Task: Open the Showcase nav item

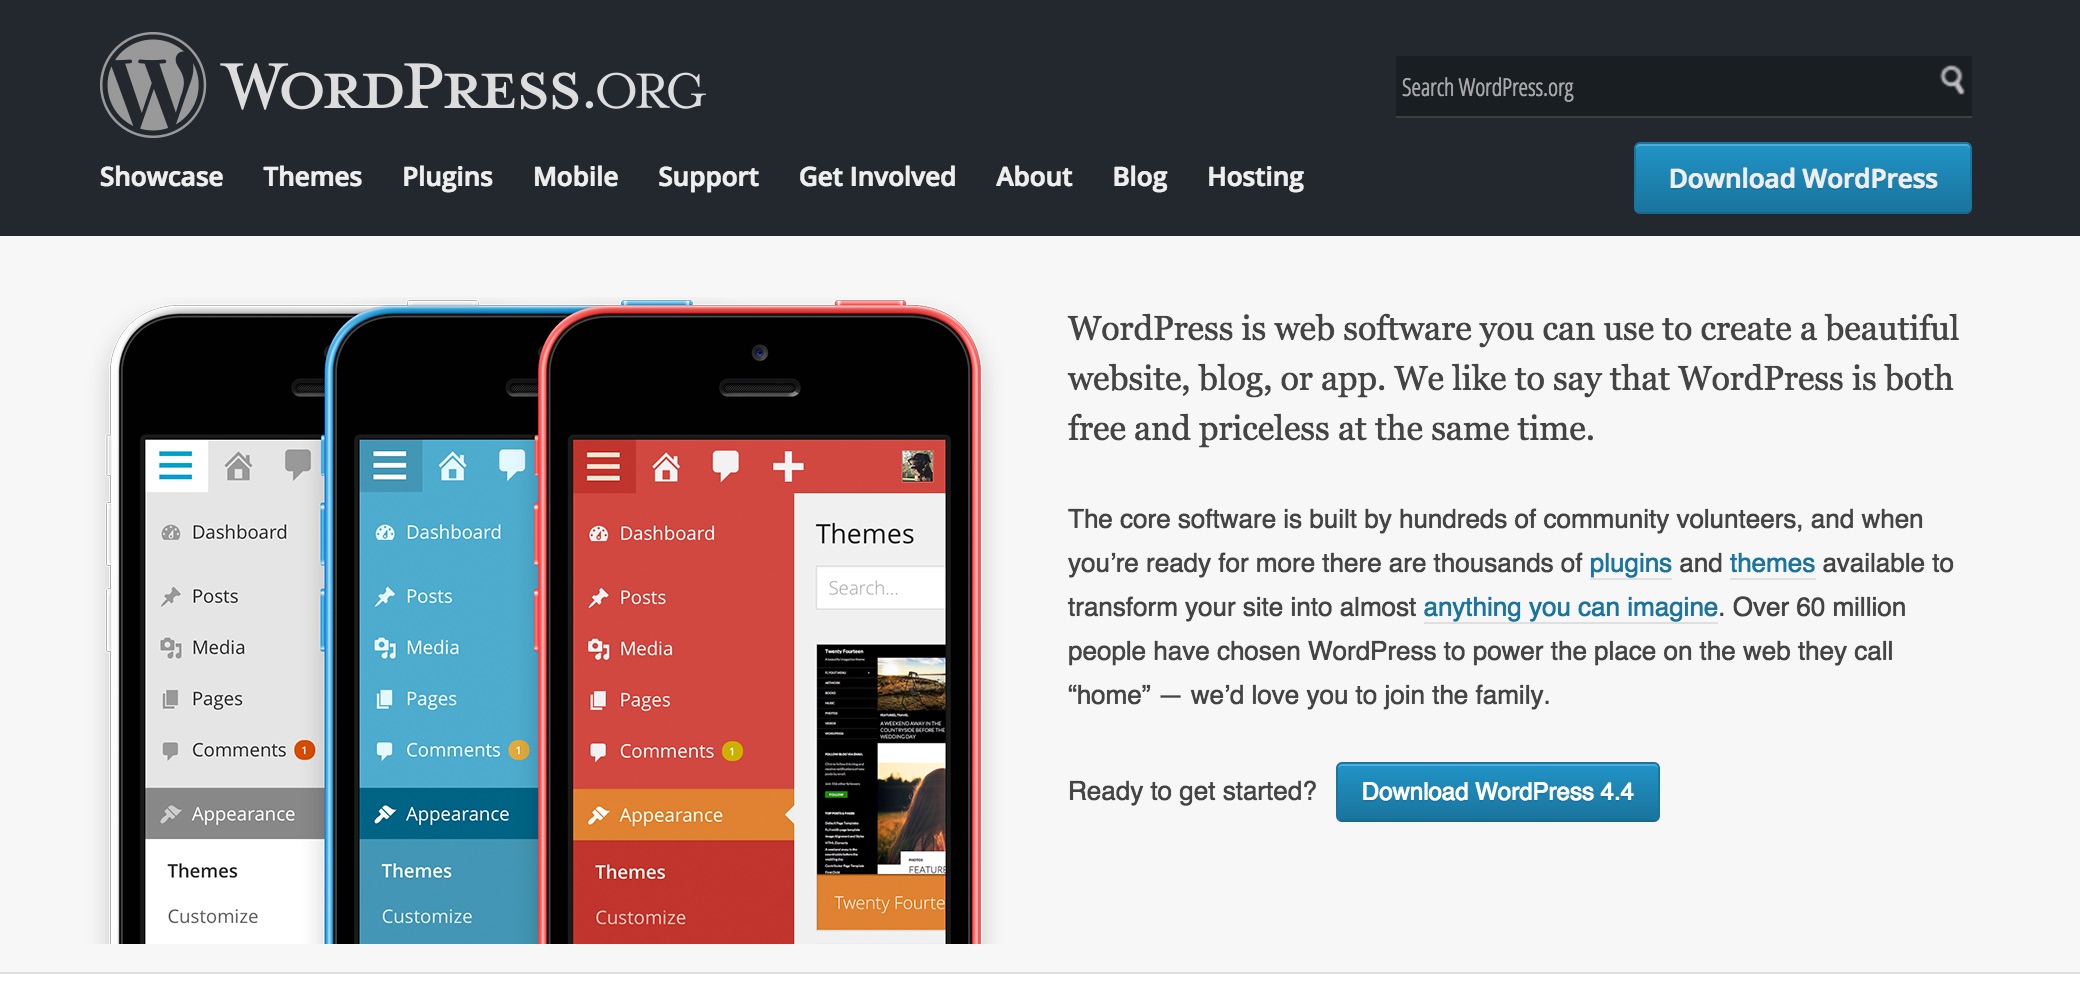Action: pyautogui.click(x=161, y=177)
